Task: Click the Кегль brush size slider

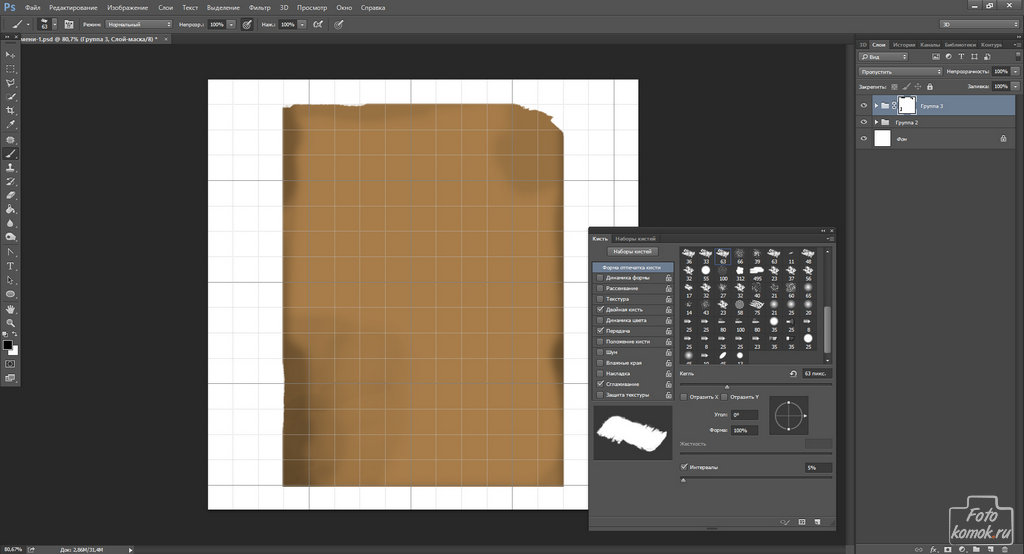Action: pyautogui.click(x=756, y=385)
